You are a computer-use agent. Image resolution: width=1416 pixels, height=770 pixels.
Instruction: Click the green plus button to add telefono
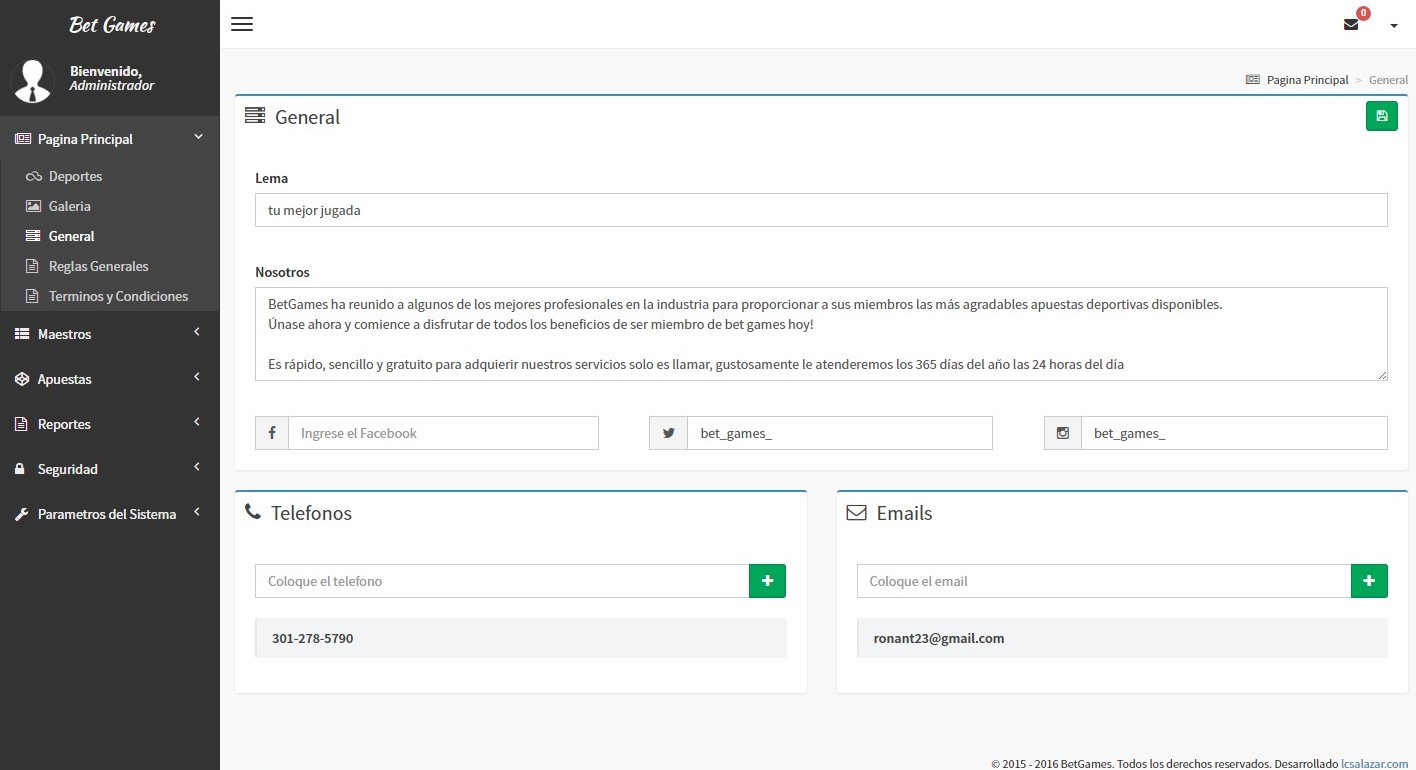(767, 581)
